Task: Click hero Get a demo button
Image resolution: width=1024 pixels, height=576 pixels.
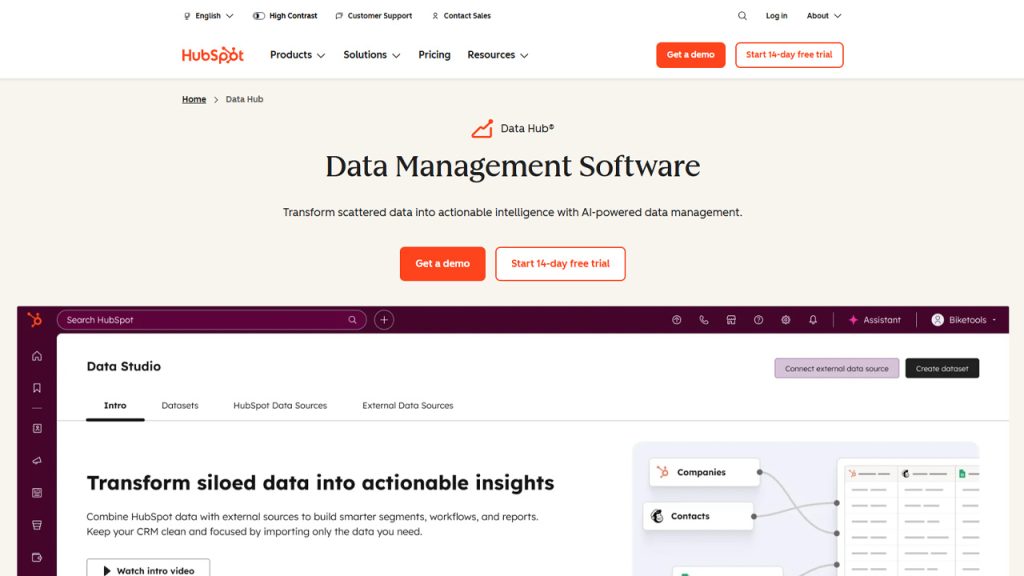Action: point(442,264)
